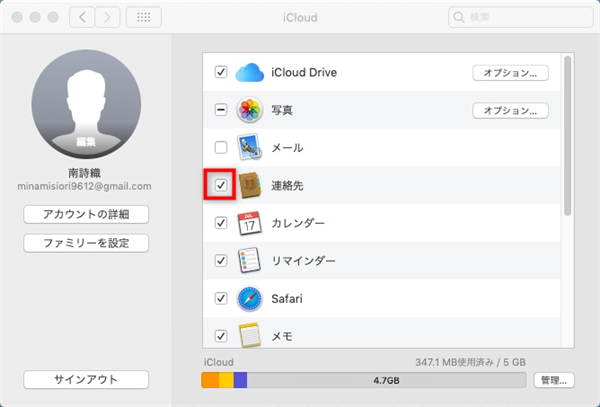The width and height of the screenshot is (600, 407).
Task: Click the iCloud Drive label
Action: 304,72
